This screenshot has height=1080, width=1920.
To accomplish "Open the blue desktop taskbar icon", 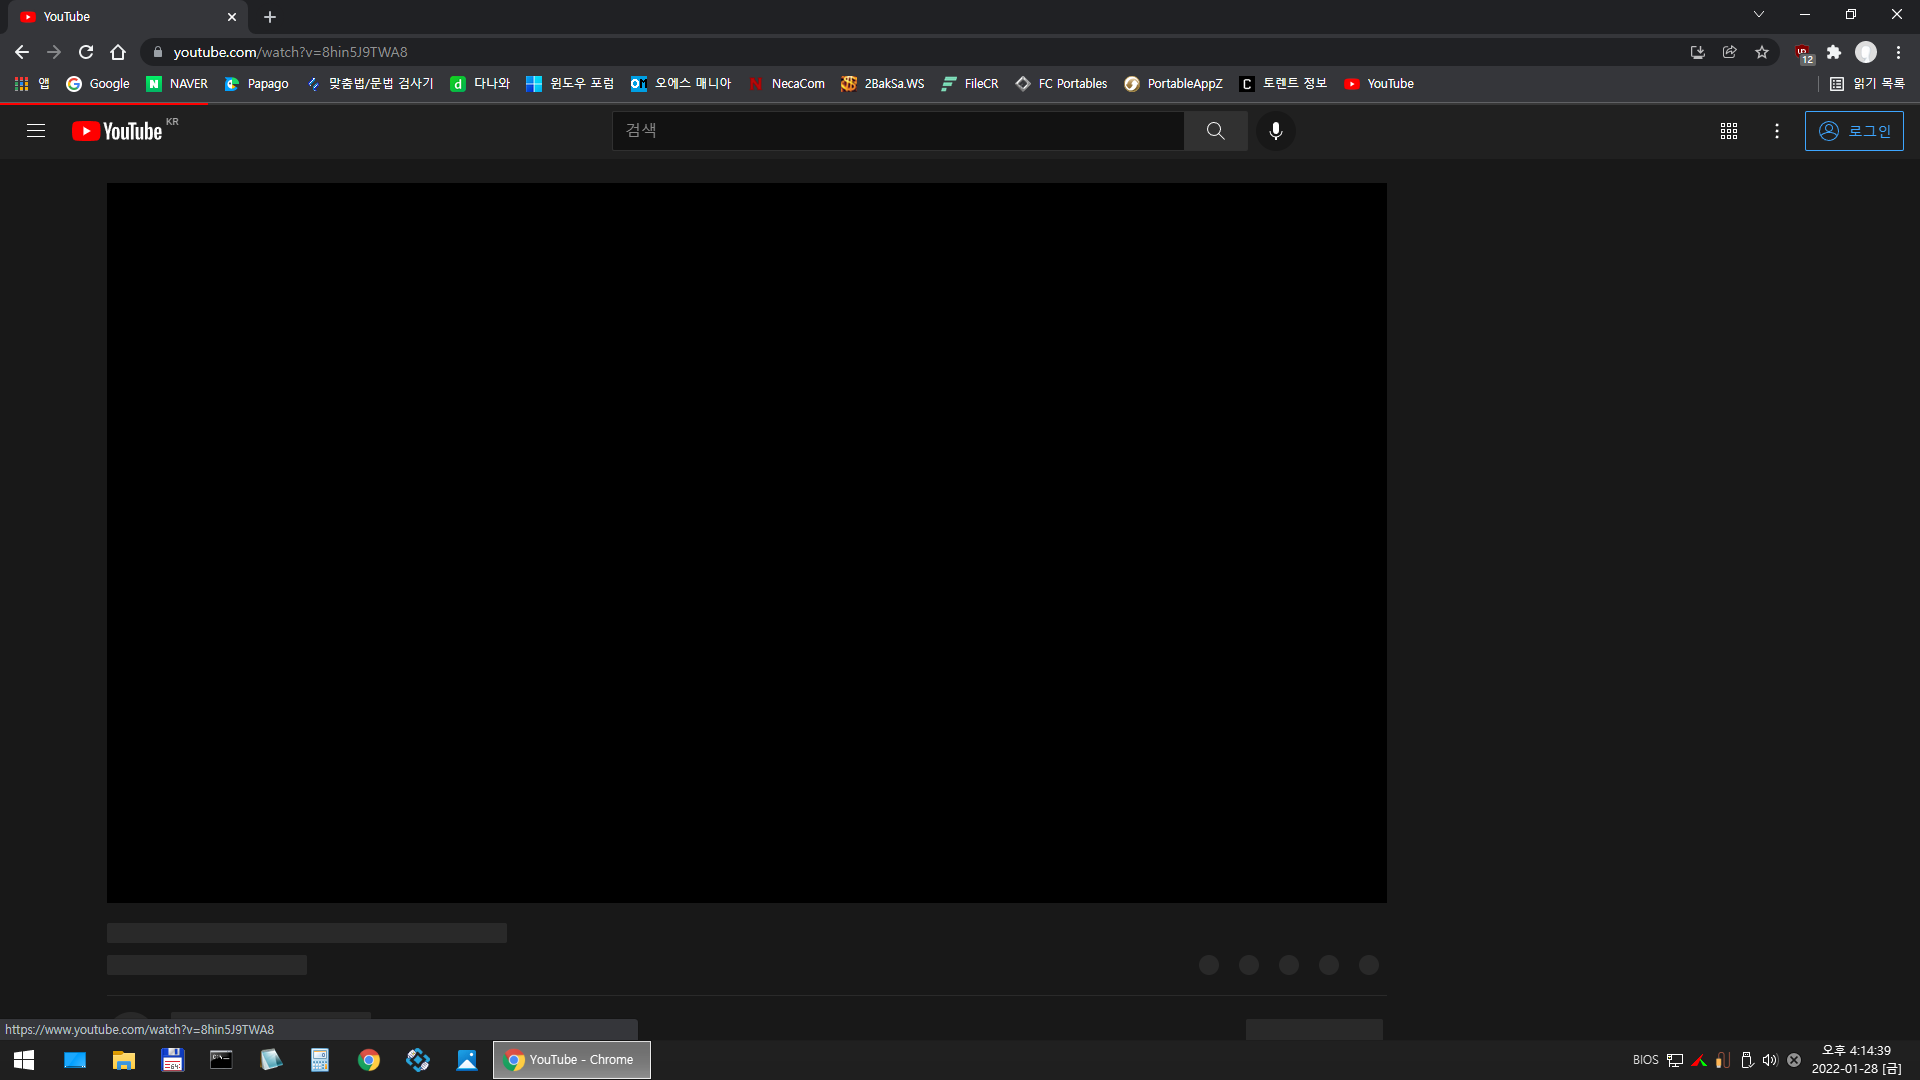I will point(75,1060).
